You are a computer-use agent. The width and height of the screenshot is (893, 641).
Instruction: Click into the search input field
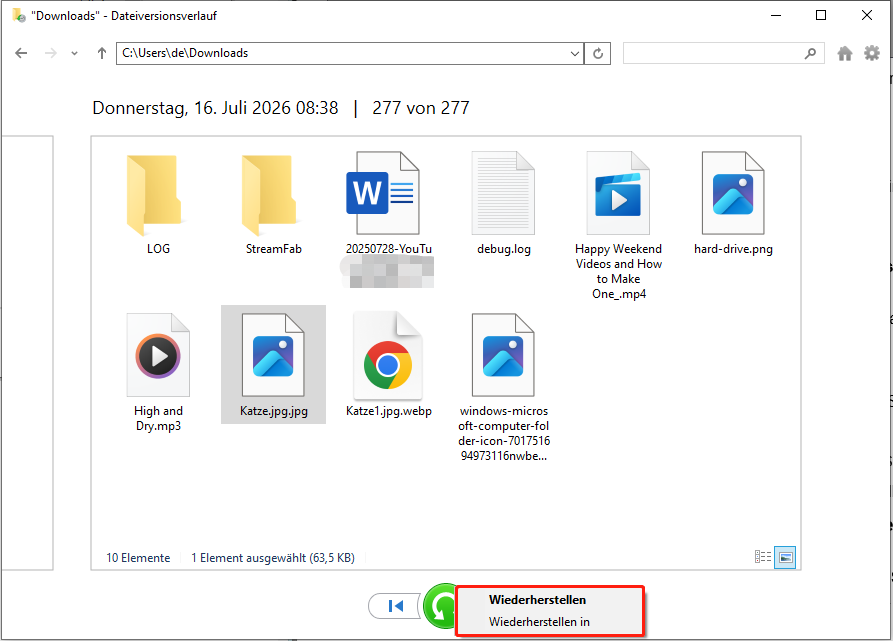[713, 54]
